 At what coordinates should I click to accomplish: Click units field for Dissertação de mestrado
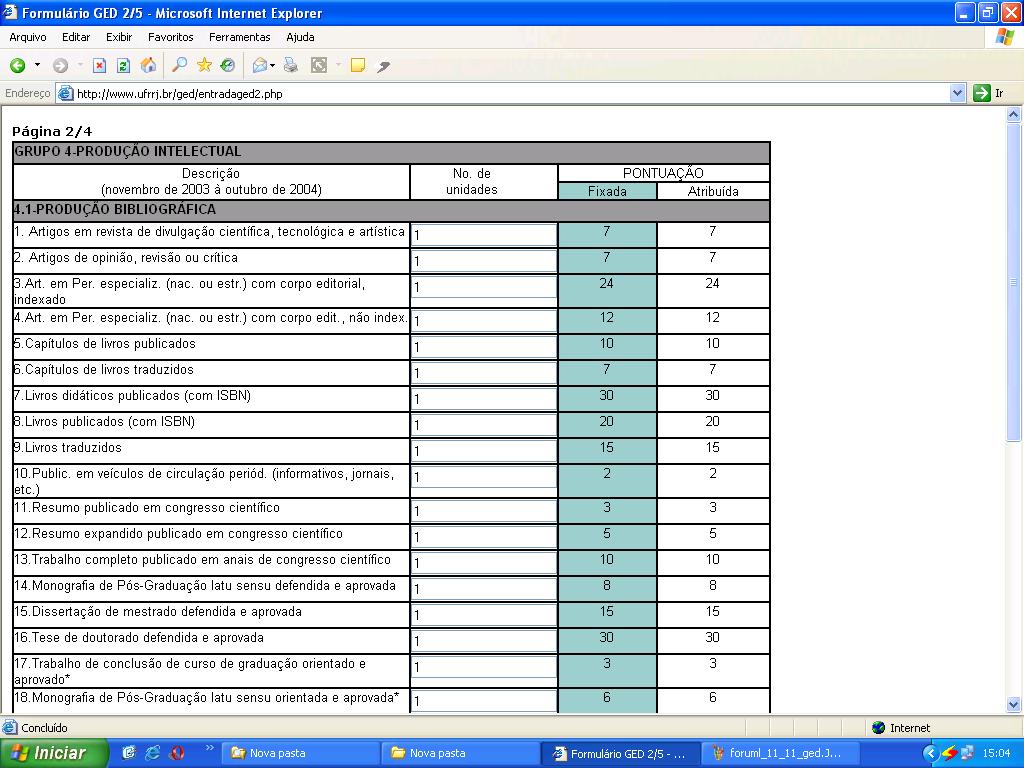tap(483, 615)
